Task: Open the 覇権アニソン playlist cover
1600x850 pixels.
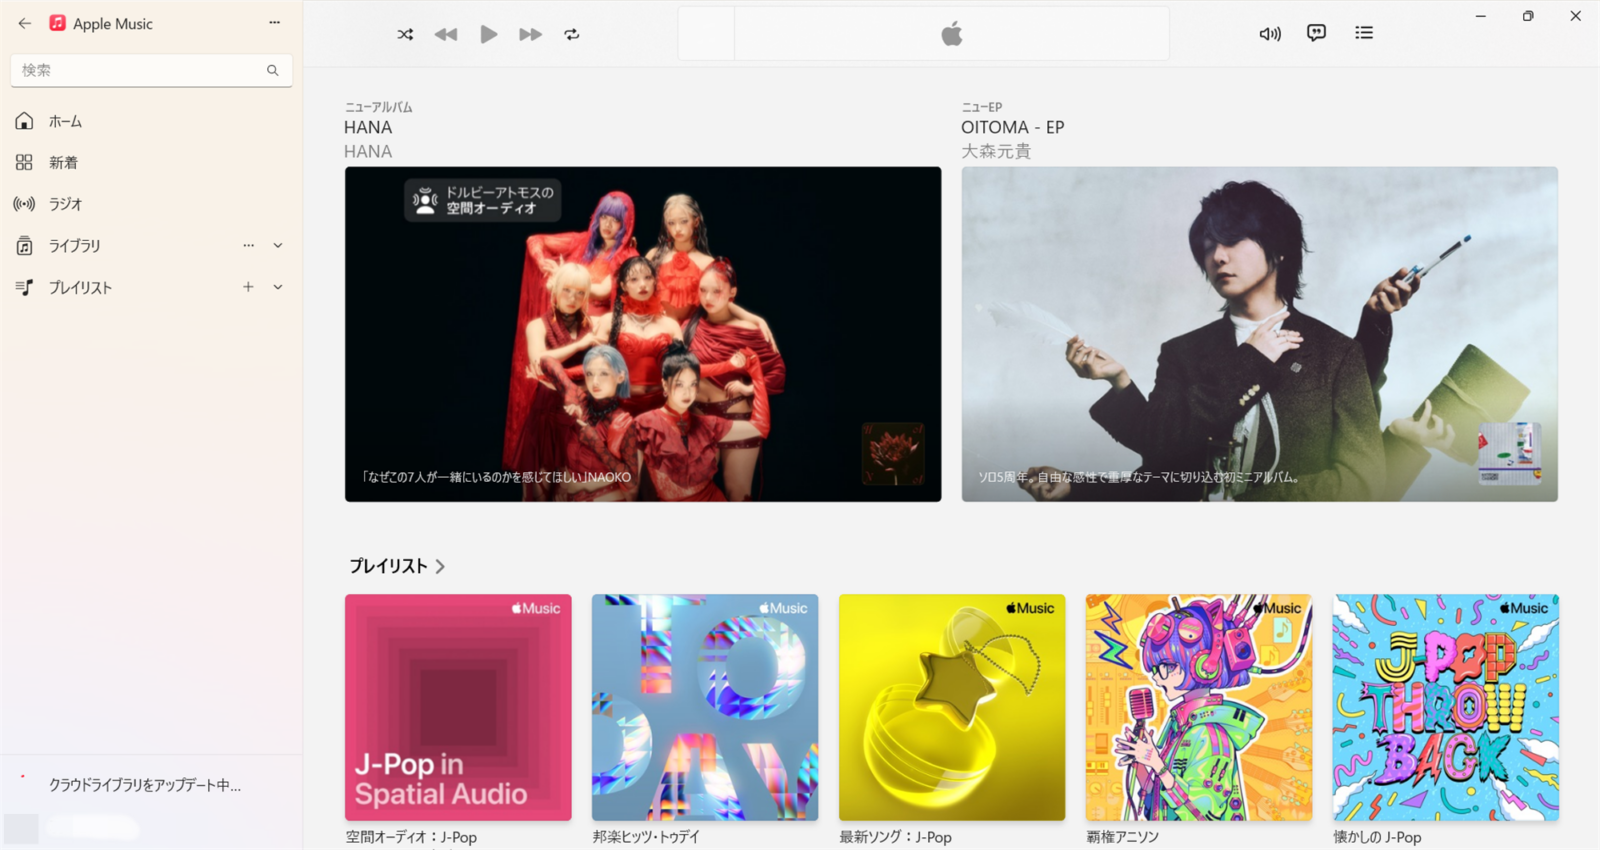Action: [x=1199, y=708]
